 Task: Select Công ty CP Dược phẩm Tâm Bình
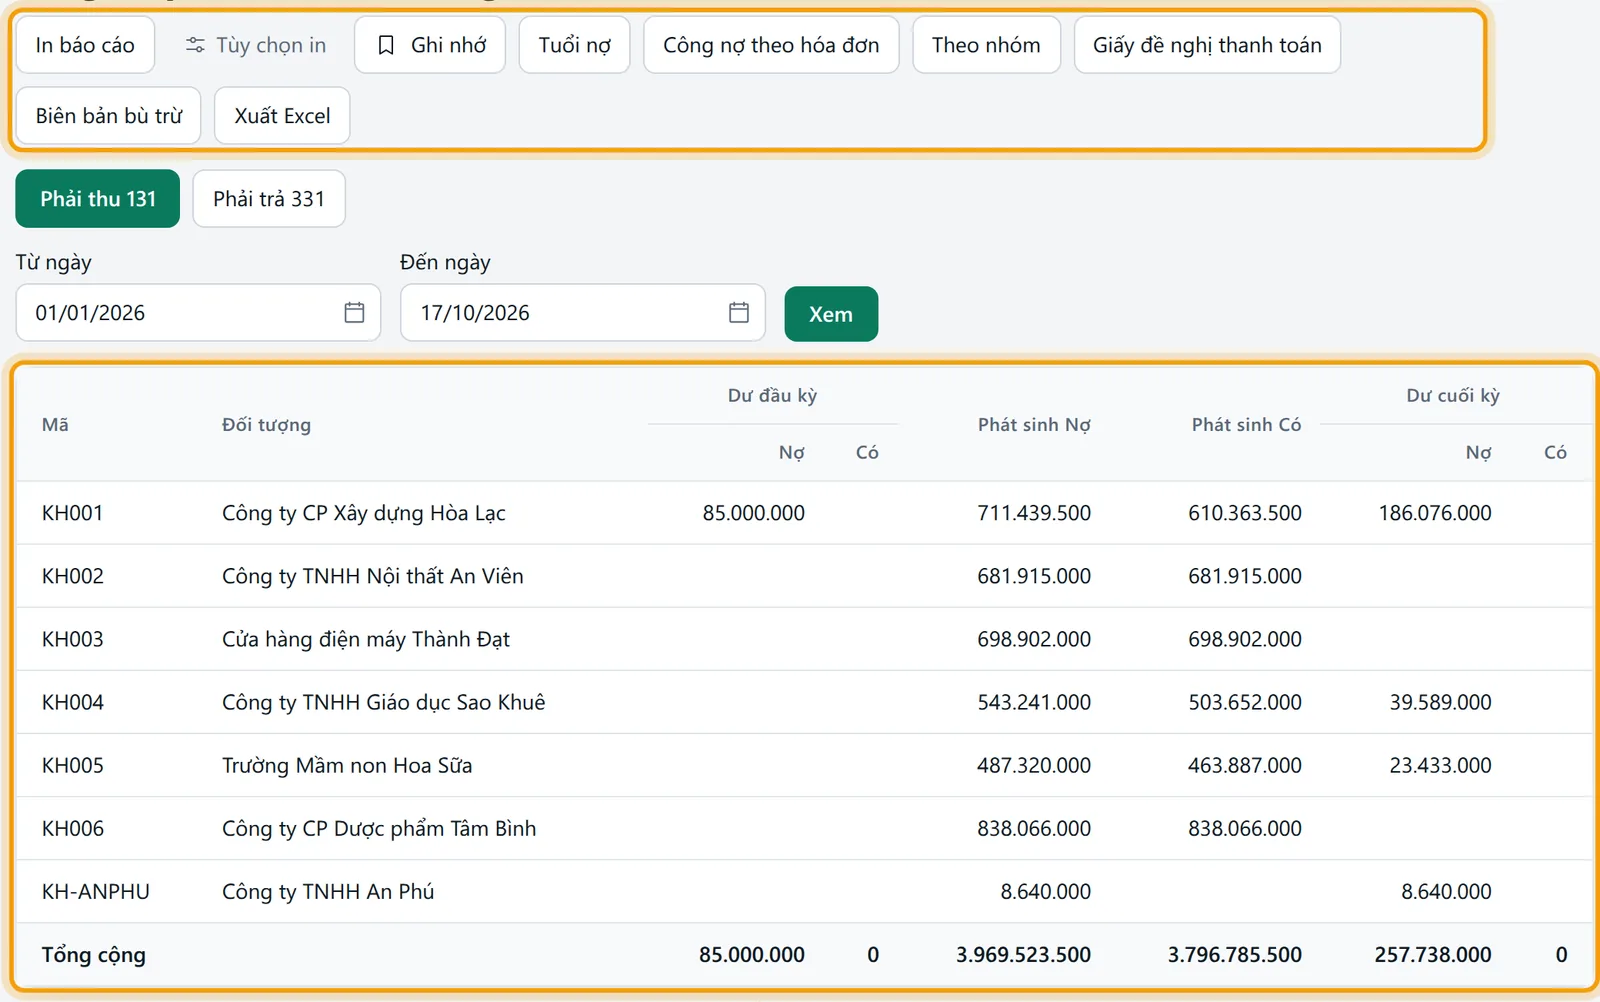click(379, 828)
